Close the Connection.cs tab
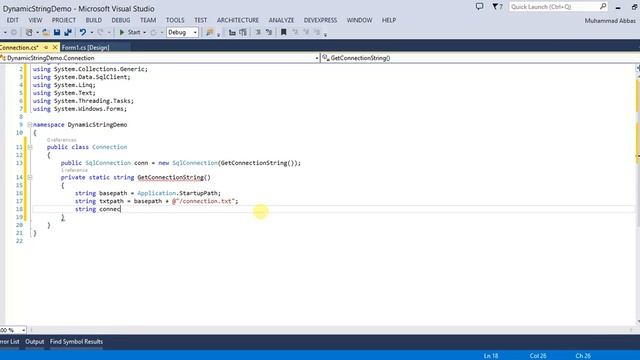640x360 pixels. [55, 47]
